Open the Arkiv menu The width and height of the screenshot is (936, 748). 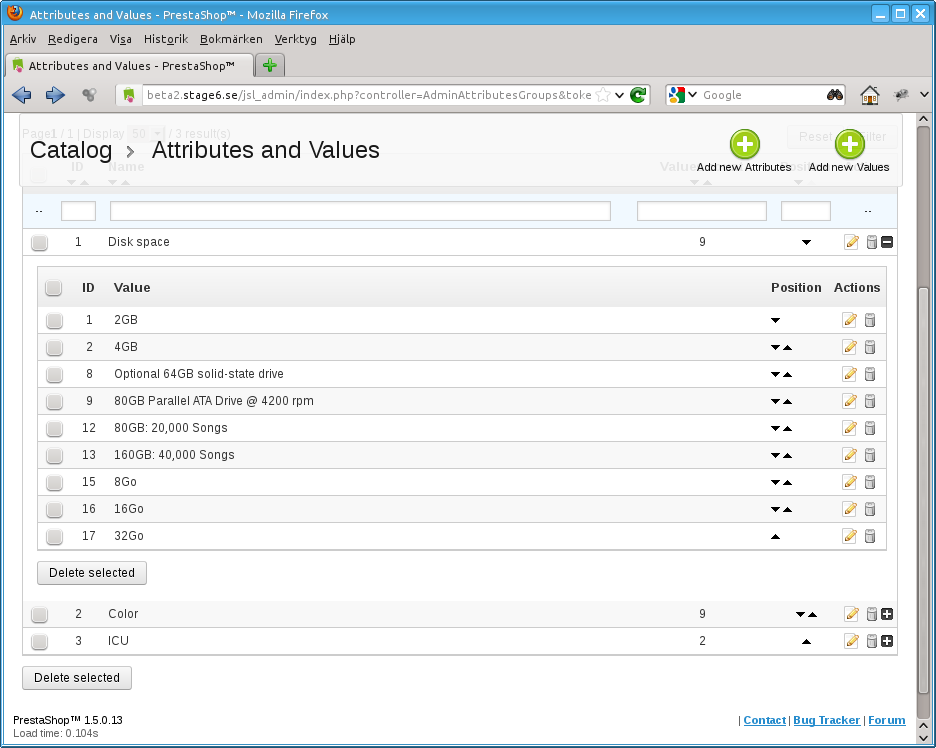pos(23,39)
